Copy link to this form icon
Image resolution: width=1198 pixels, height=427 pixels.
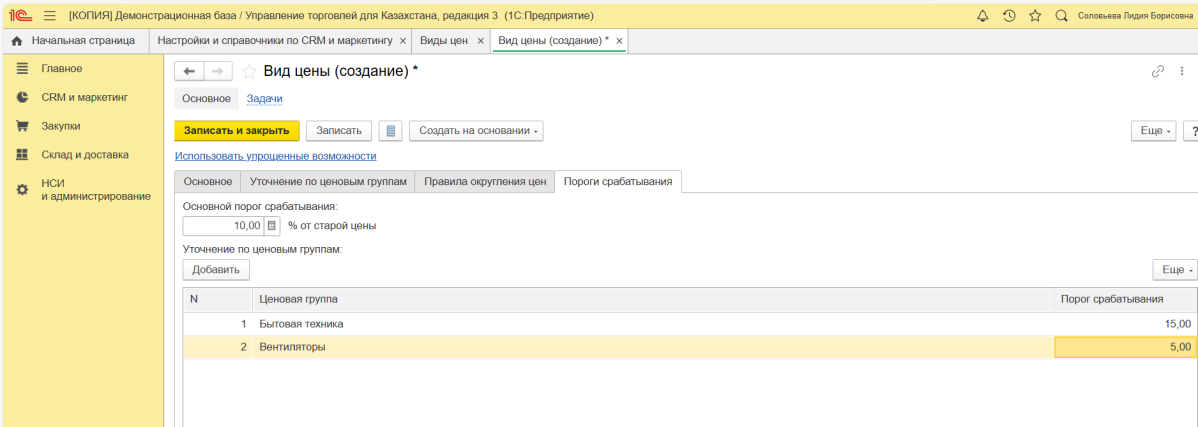[x=1158, y=71]
